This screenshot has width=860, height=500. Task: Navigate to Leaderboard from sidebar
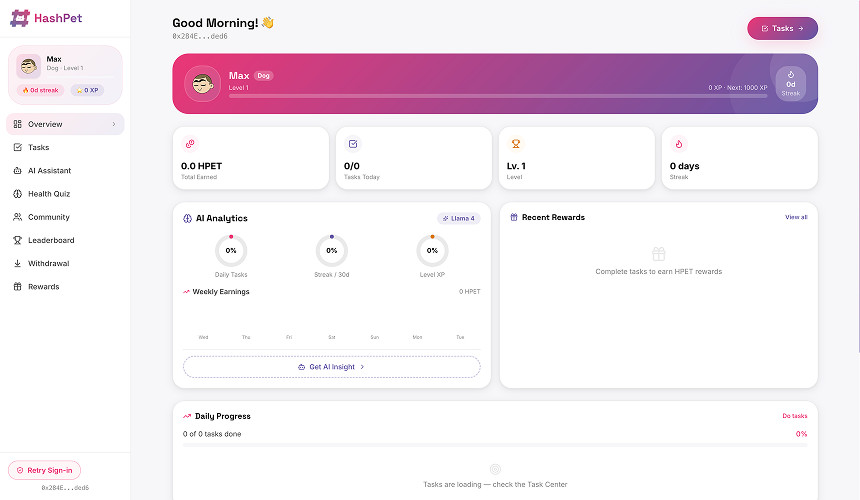51,240
